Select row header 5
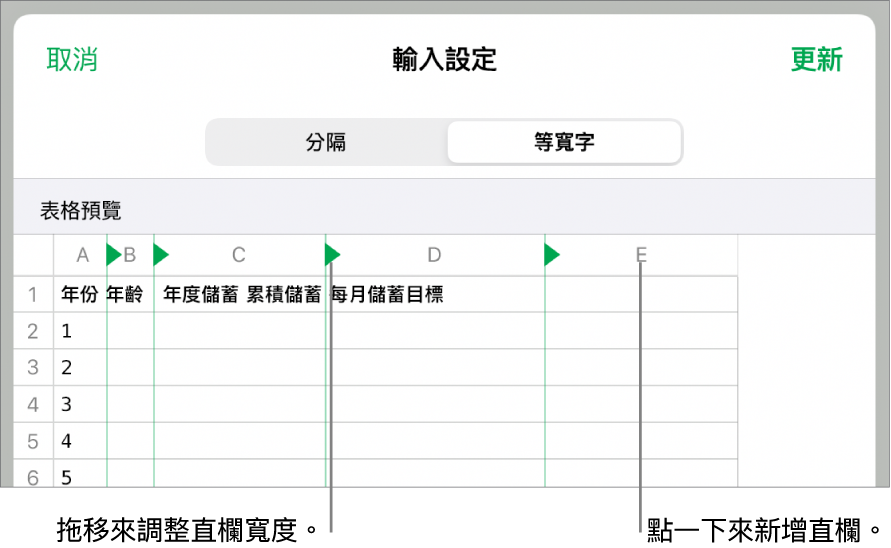Viewport: 891px width, 548px height. click(x=33, y=441)
